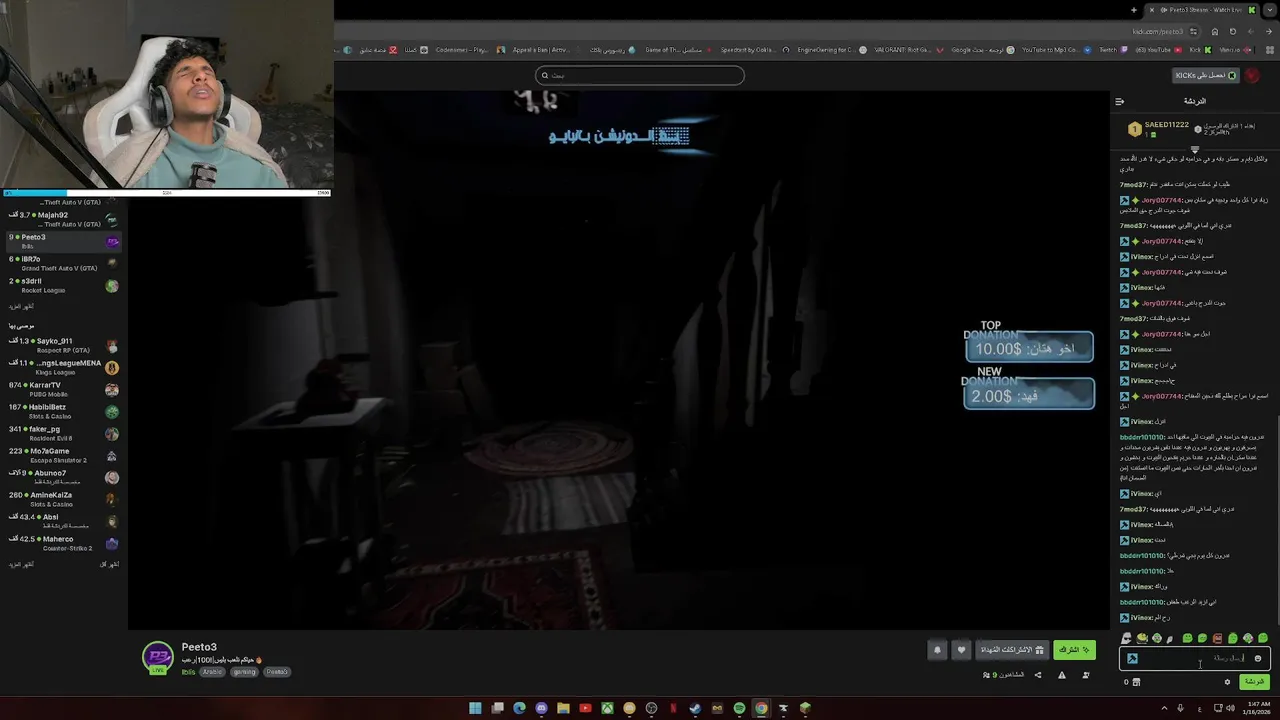This screenshot has height=720, width=1280.
Task: Expand show more under followed channels
Action: pos(21,306)
